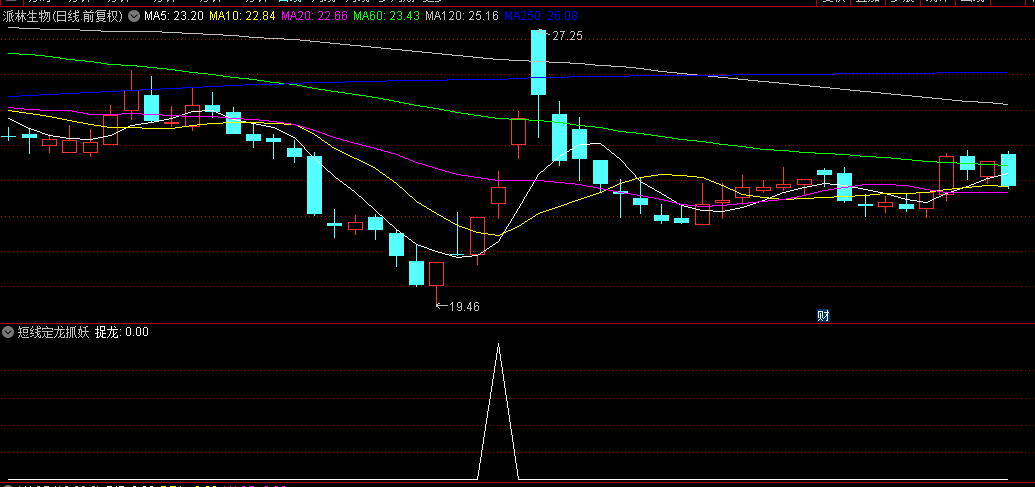
Task: Click the 财 financial marker icon
Action: tap(822, 315)
